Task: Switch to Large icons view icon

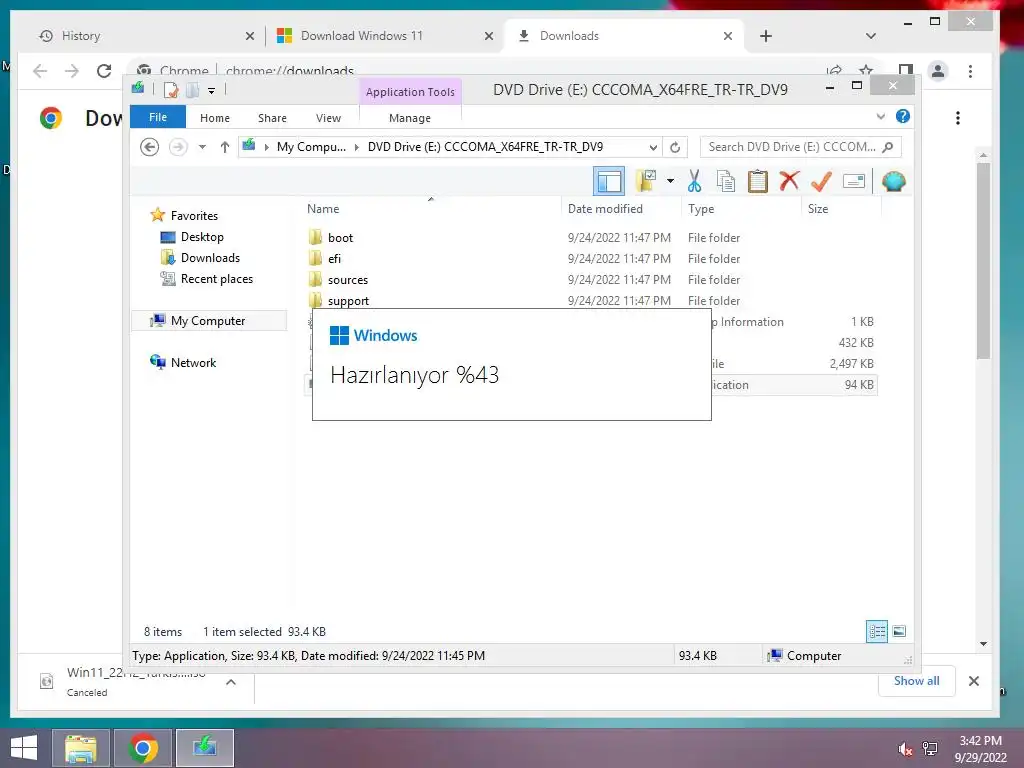Action: [x=899, y=631]
